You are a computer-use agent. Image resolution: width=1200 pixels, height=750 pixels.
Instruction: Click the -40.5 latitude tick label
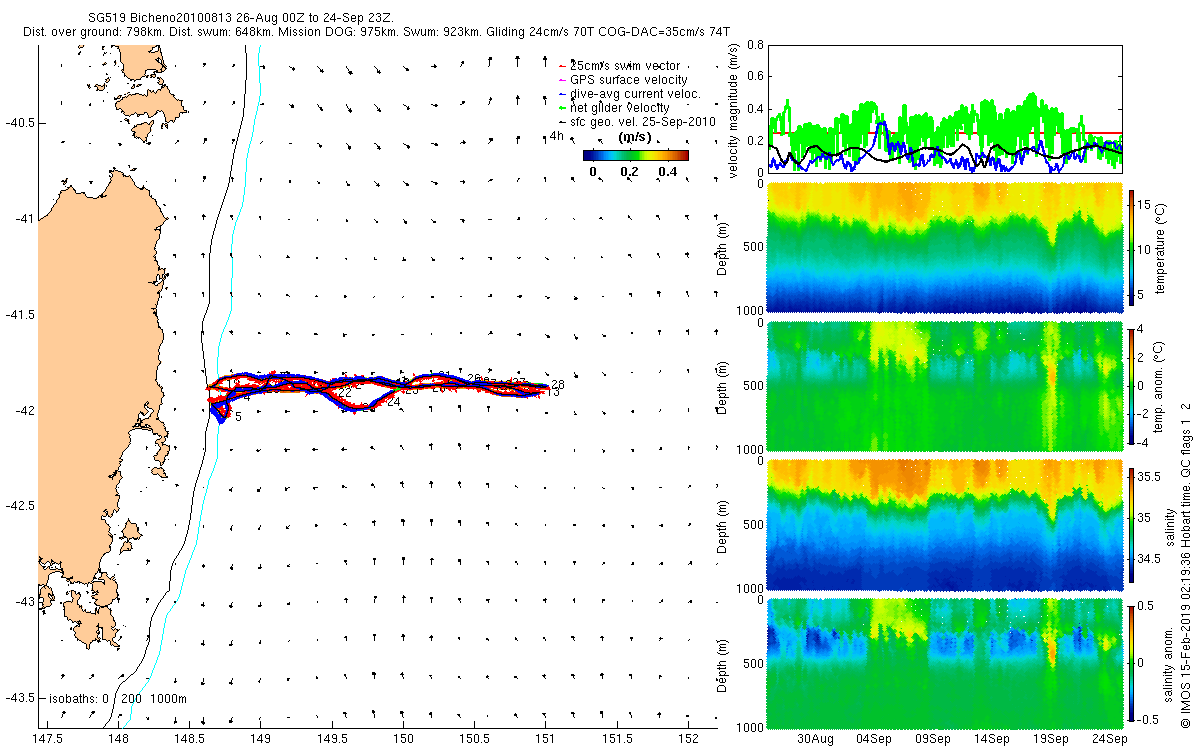click(18, 123)
